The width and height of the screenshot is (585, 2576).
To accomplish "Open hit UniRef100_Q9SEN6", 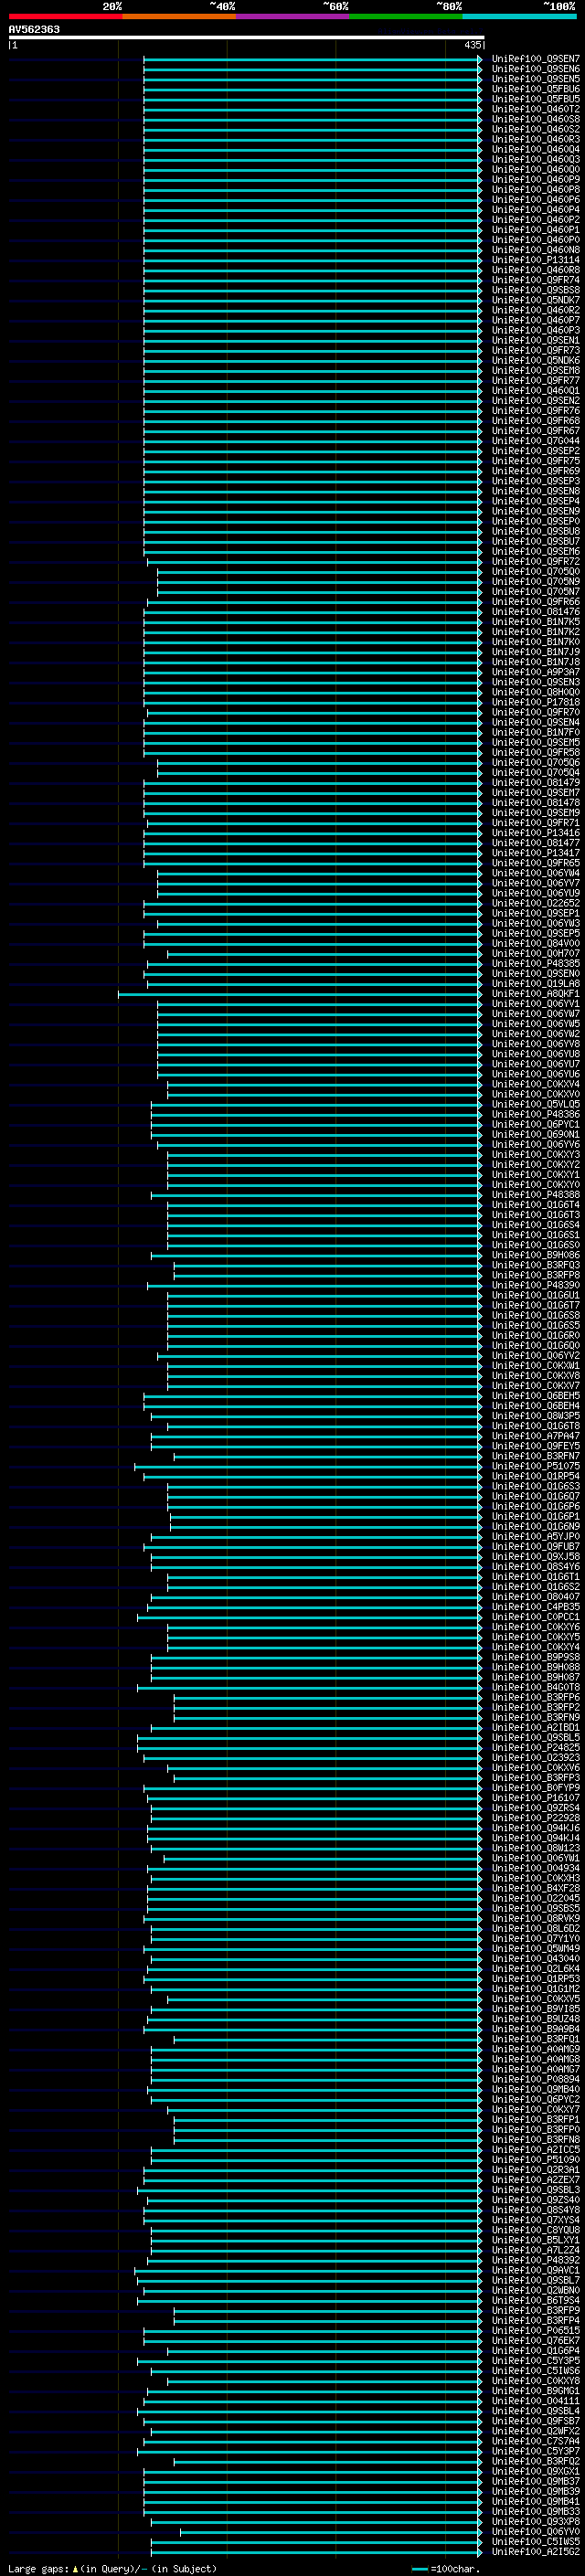I will [x=536, y=69].
